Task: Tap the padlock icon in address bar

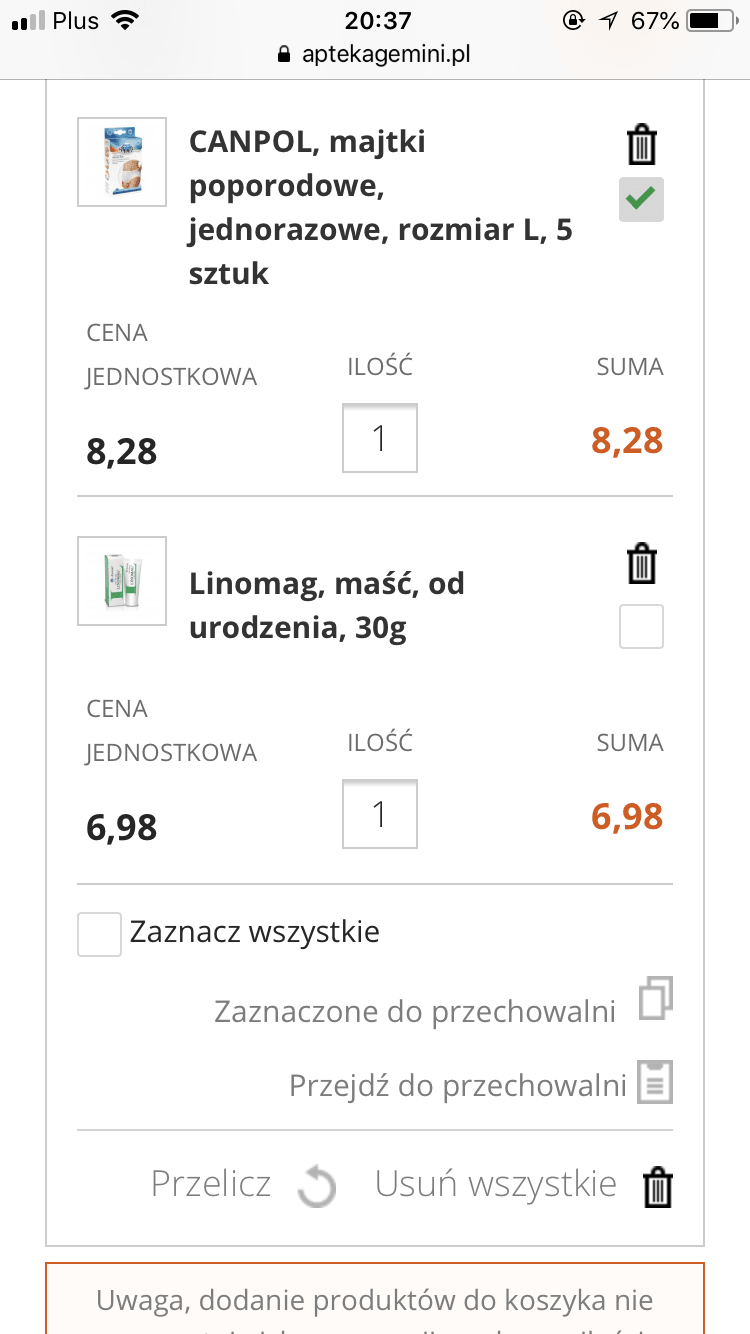Action: point(285,54)
